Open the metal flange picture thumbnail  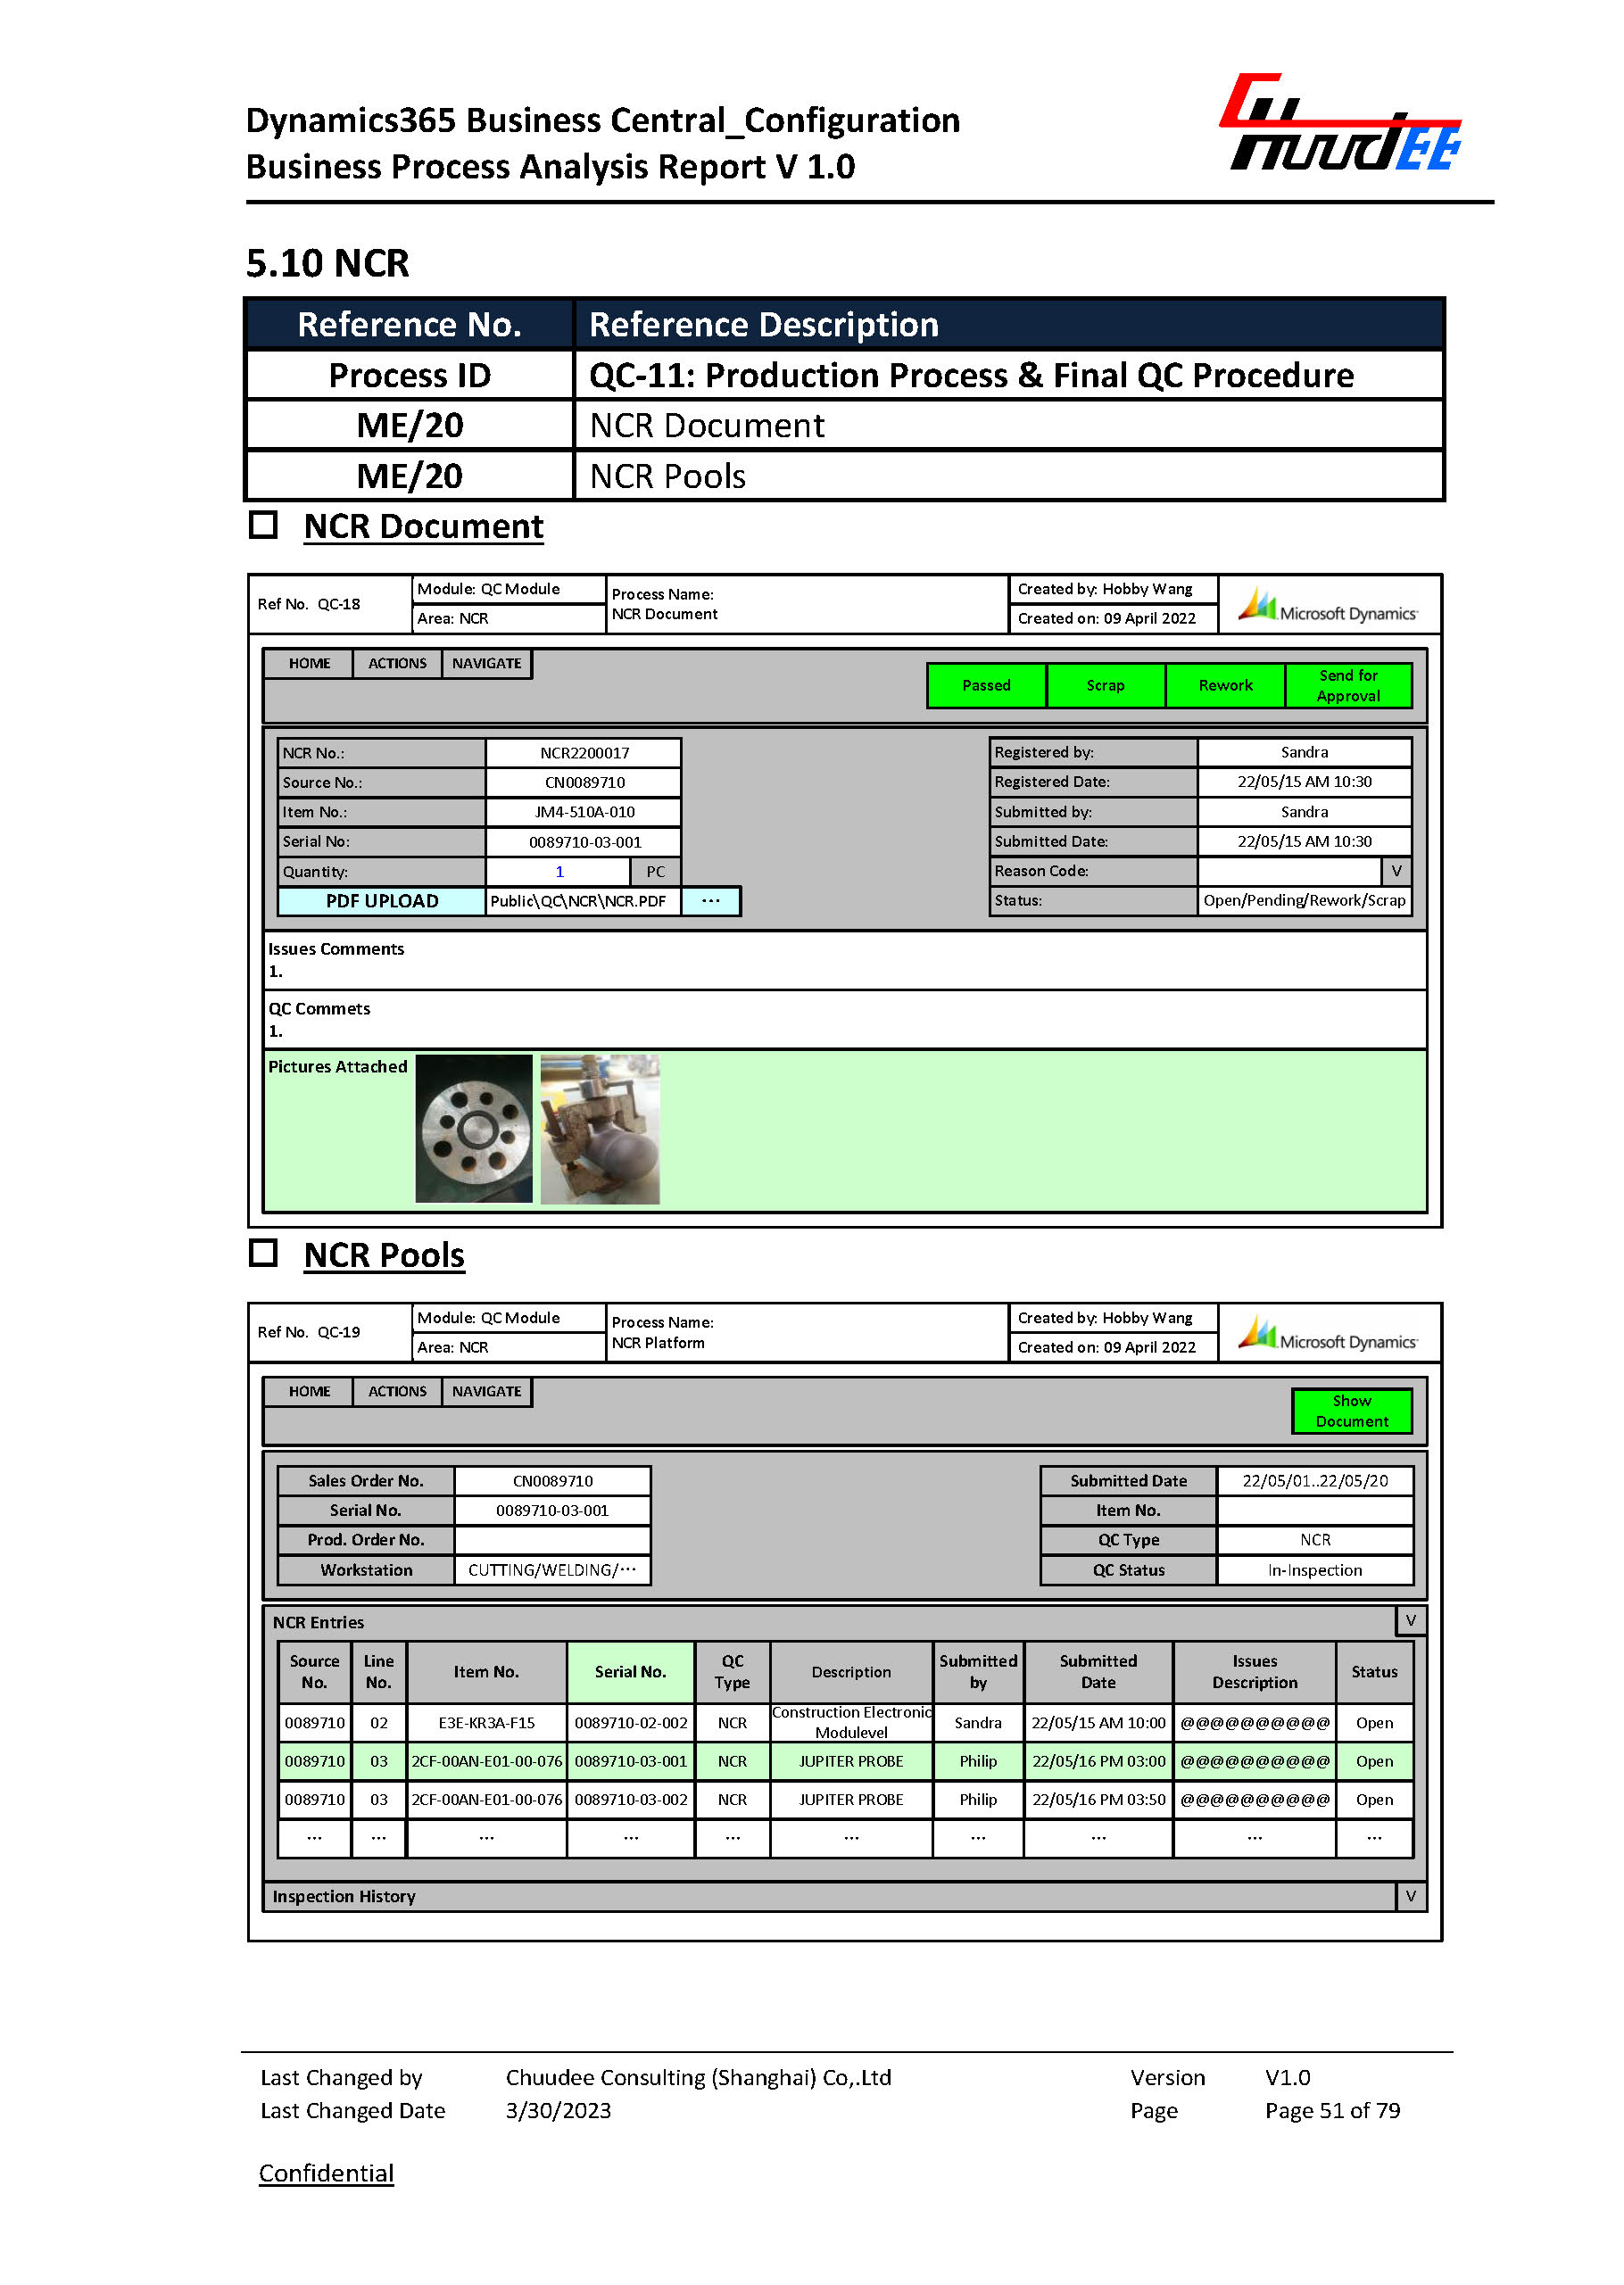(473, 1128)
